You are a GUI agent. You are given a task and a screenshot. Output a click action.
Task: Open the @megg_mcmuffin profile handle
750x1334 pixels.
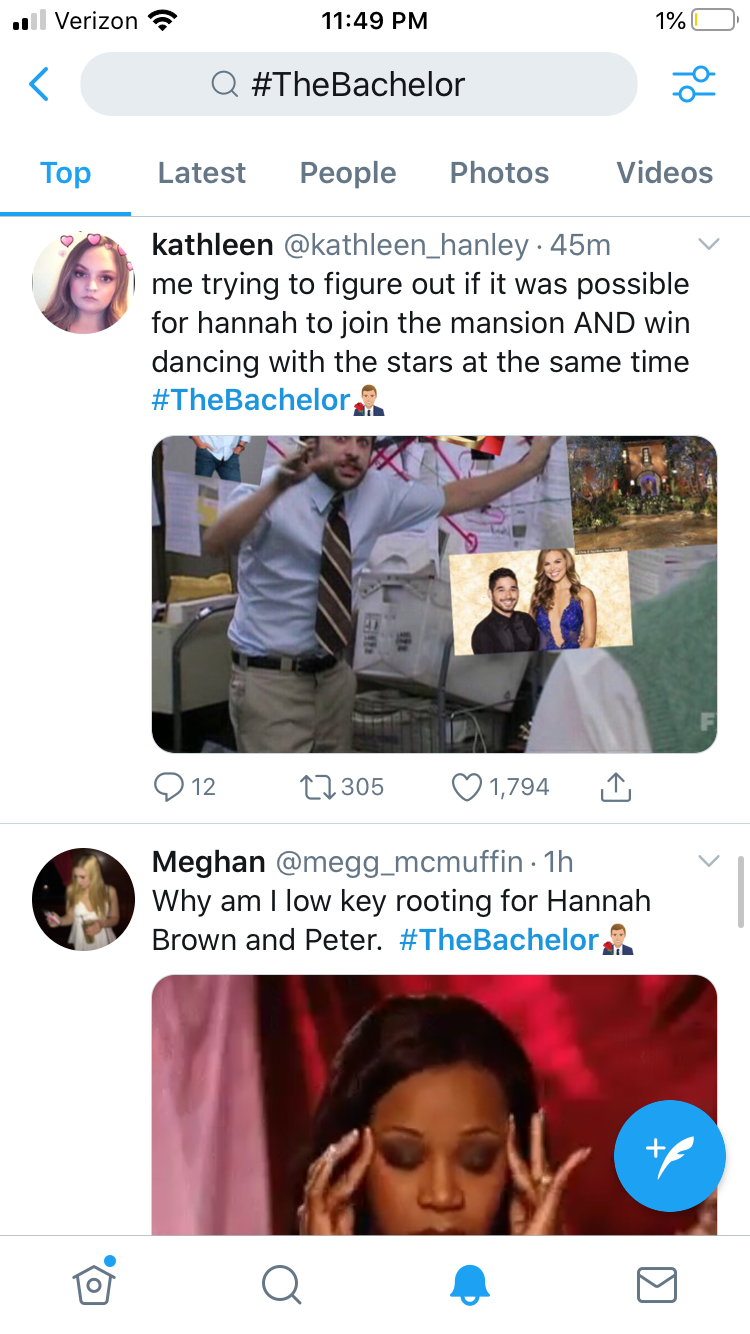coord(398,861)
